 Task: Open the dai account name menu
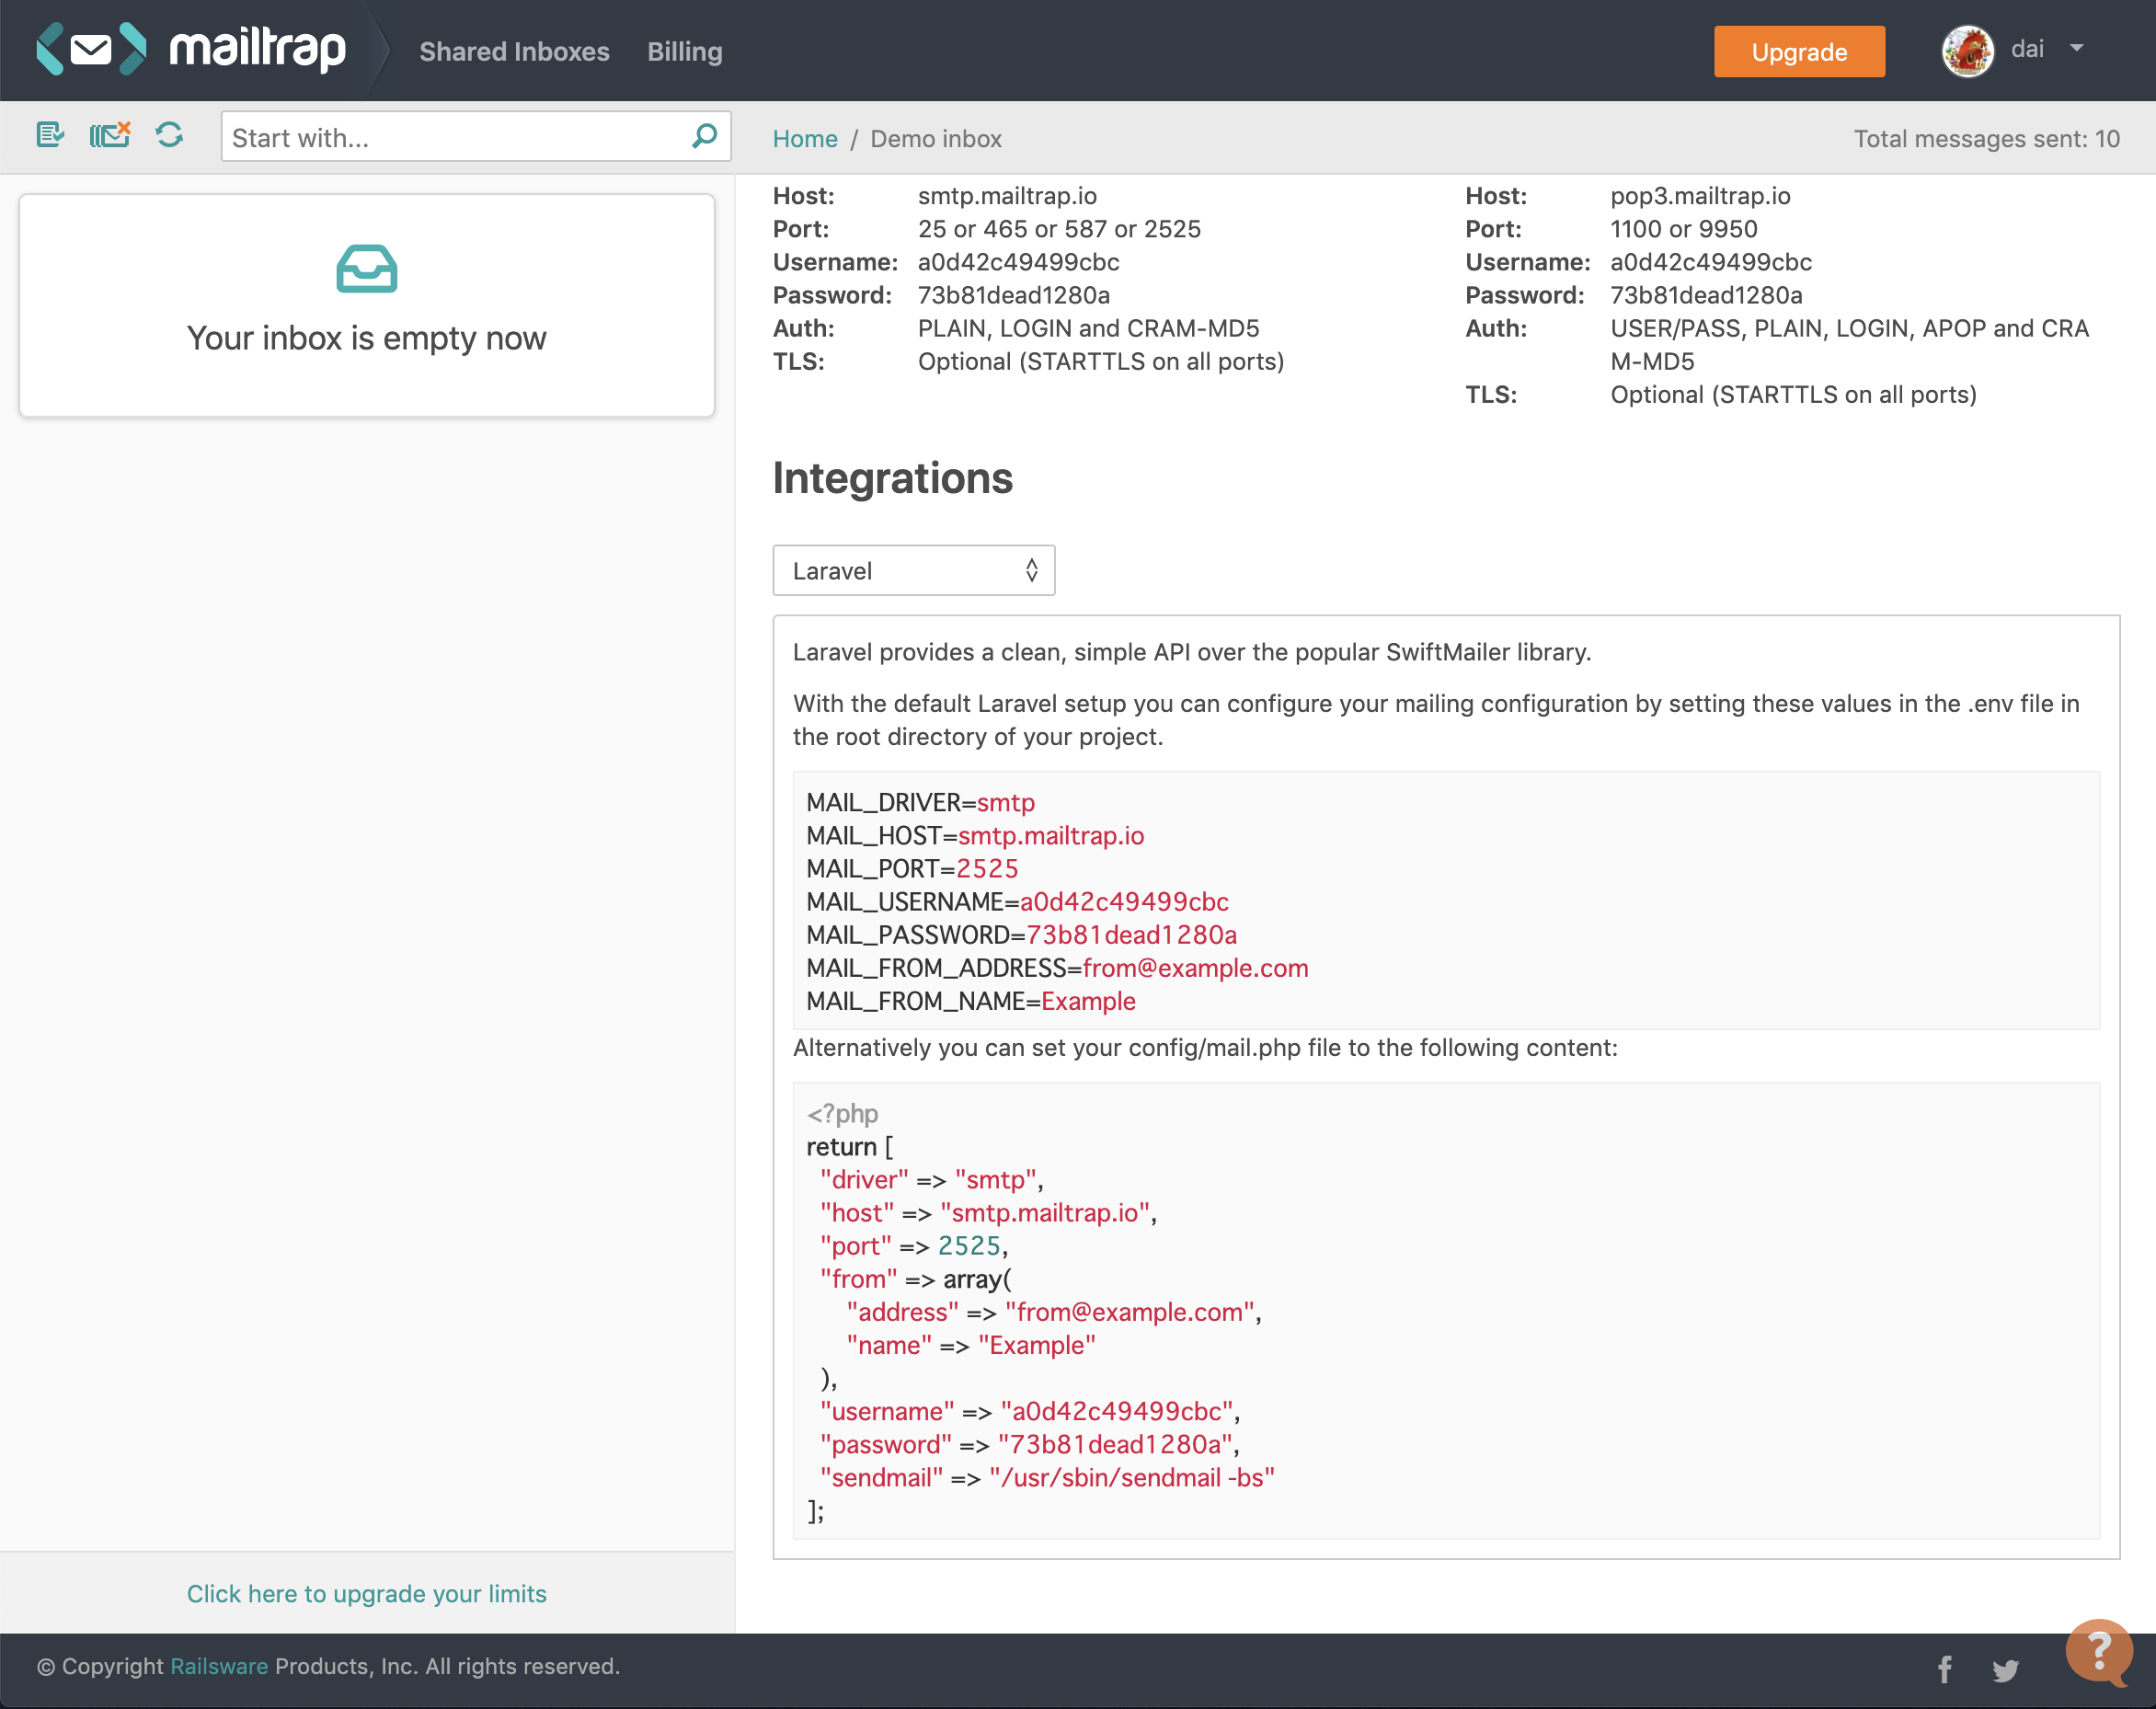pyautogui.click(x=2027, y=49)
